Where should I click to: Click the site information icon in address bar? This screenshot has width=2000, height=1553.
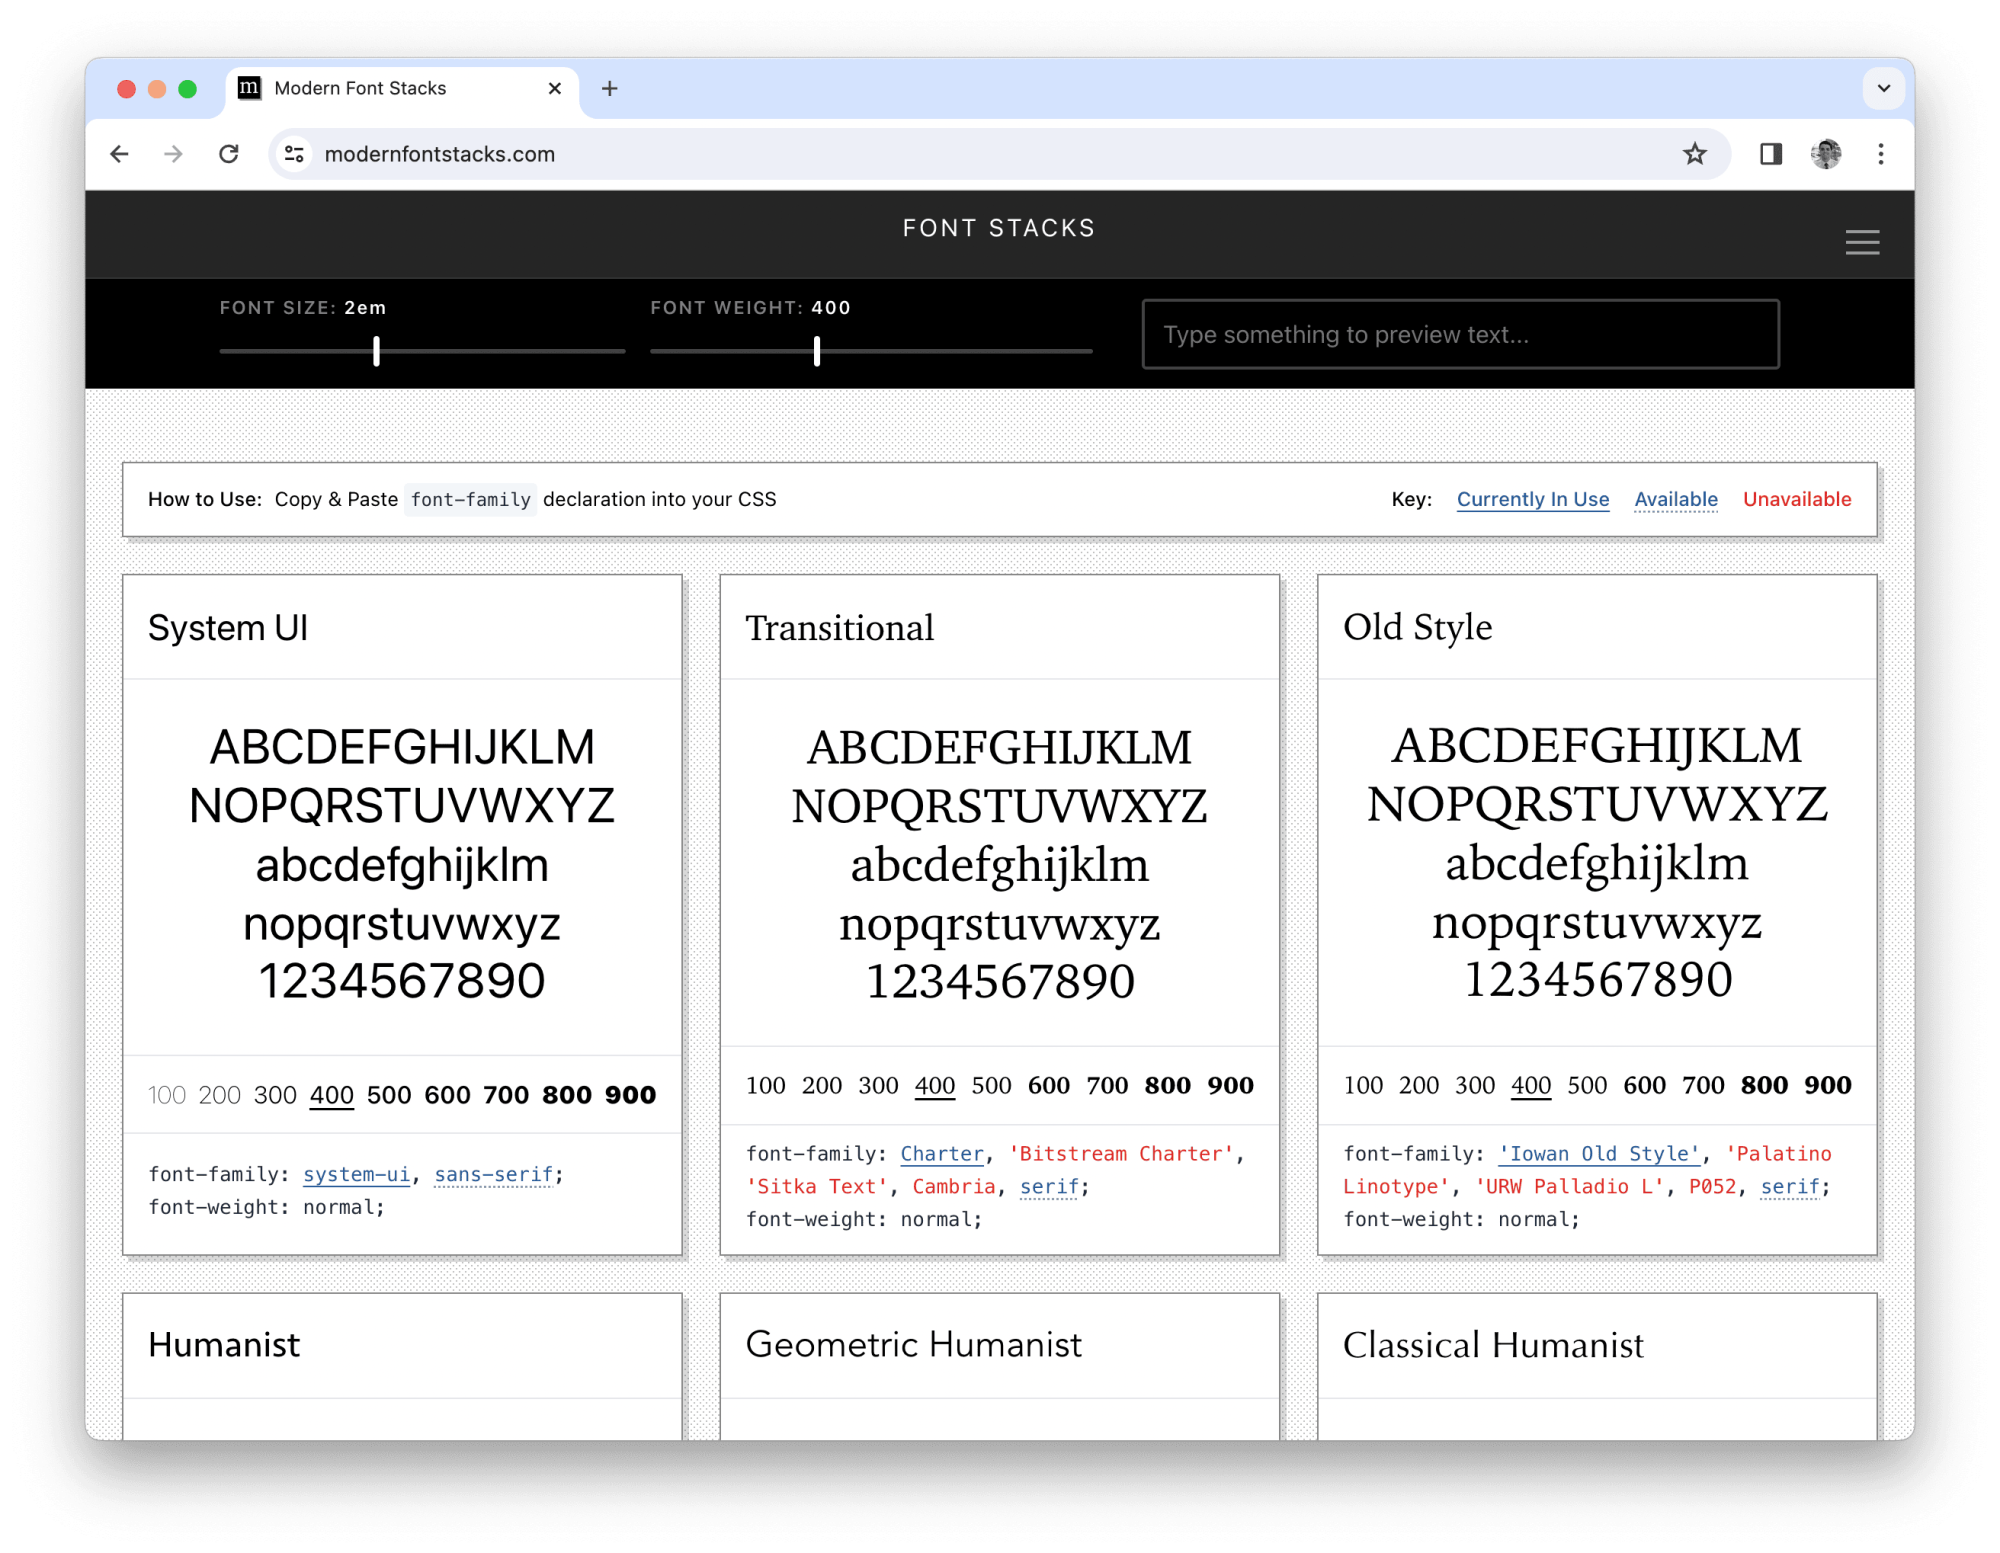[294, 154]
